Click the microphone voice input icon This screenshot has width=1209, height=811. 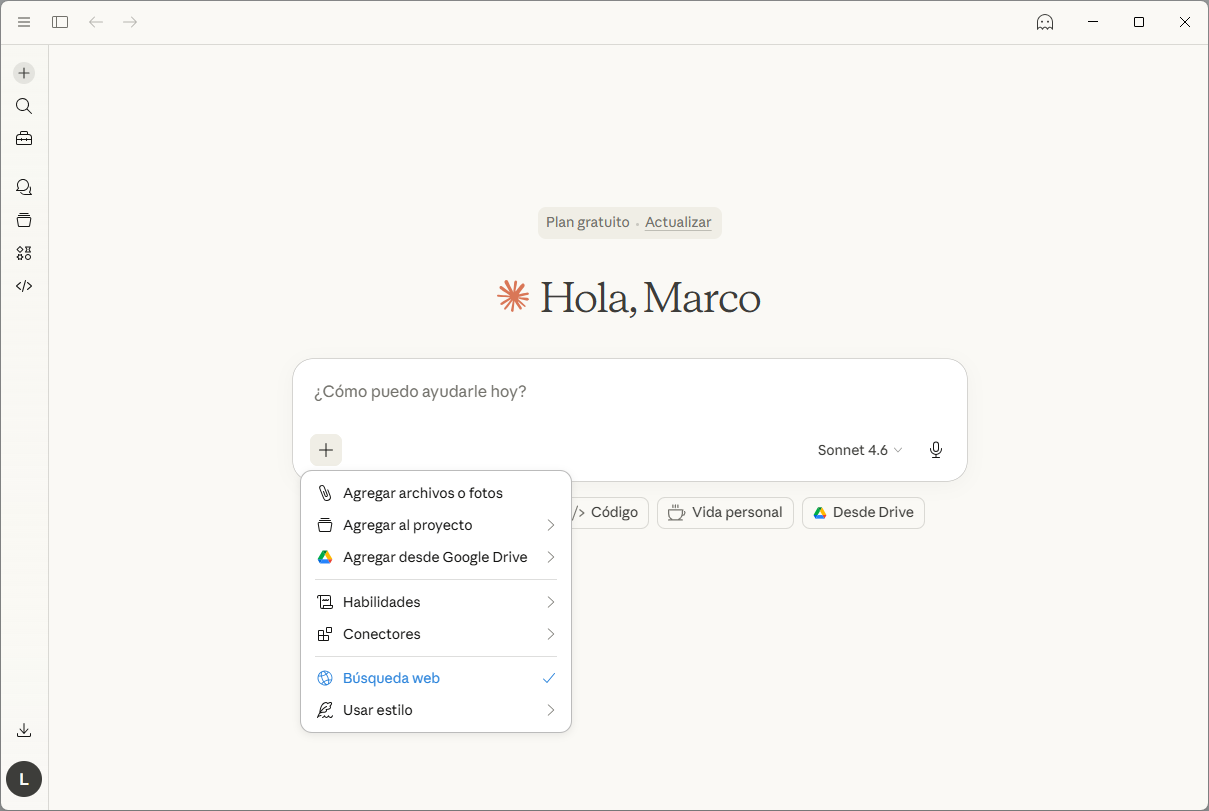(x=935, y=450)
